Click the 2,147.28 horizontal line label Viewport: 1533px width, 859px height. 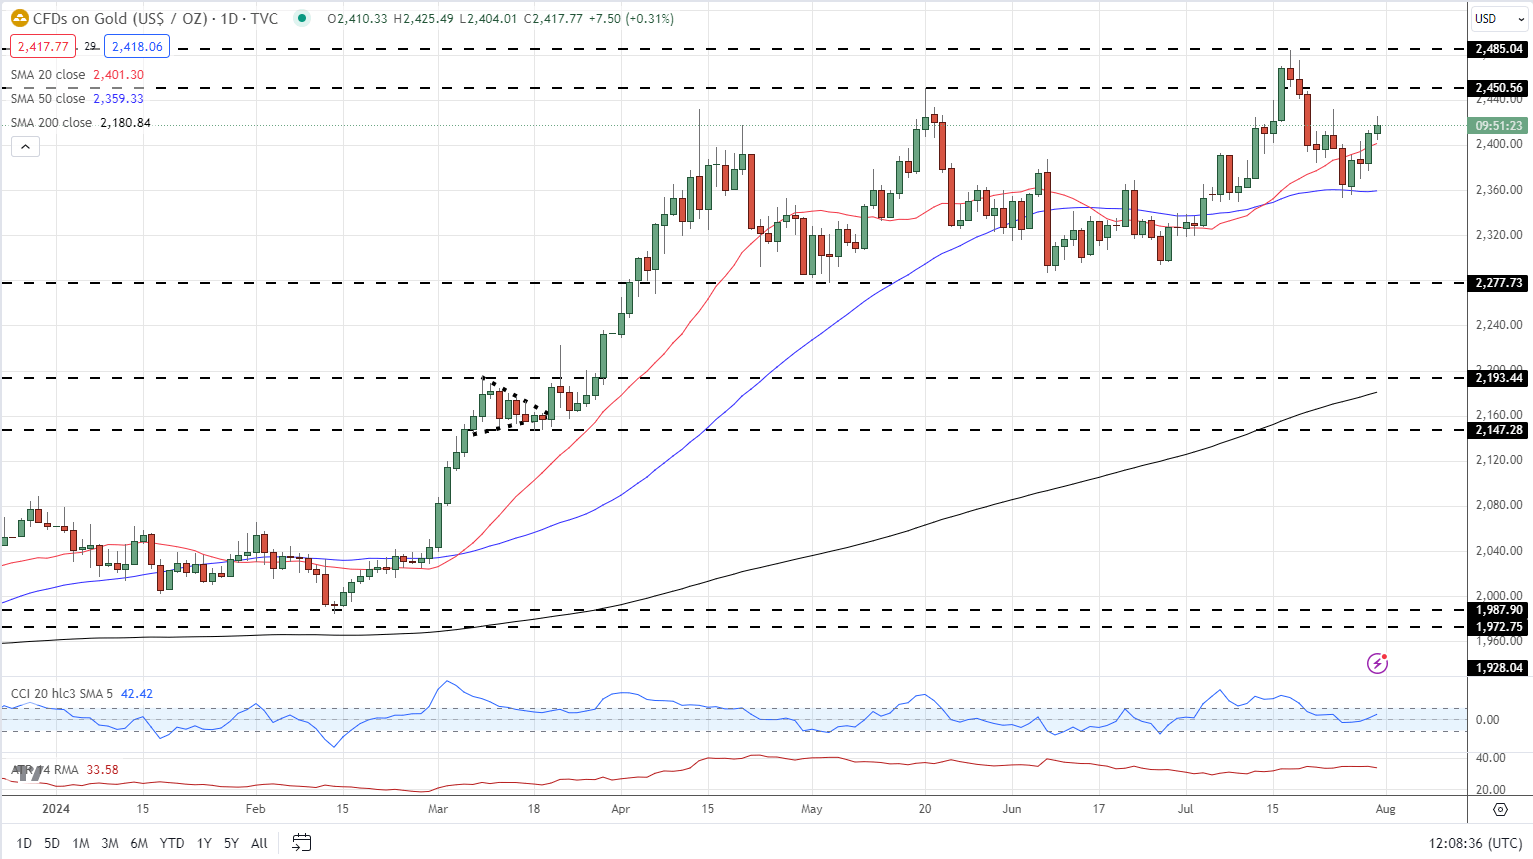1499,430
